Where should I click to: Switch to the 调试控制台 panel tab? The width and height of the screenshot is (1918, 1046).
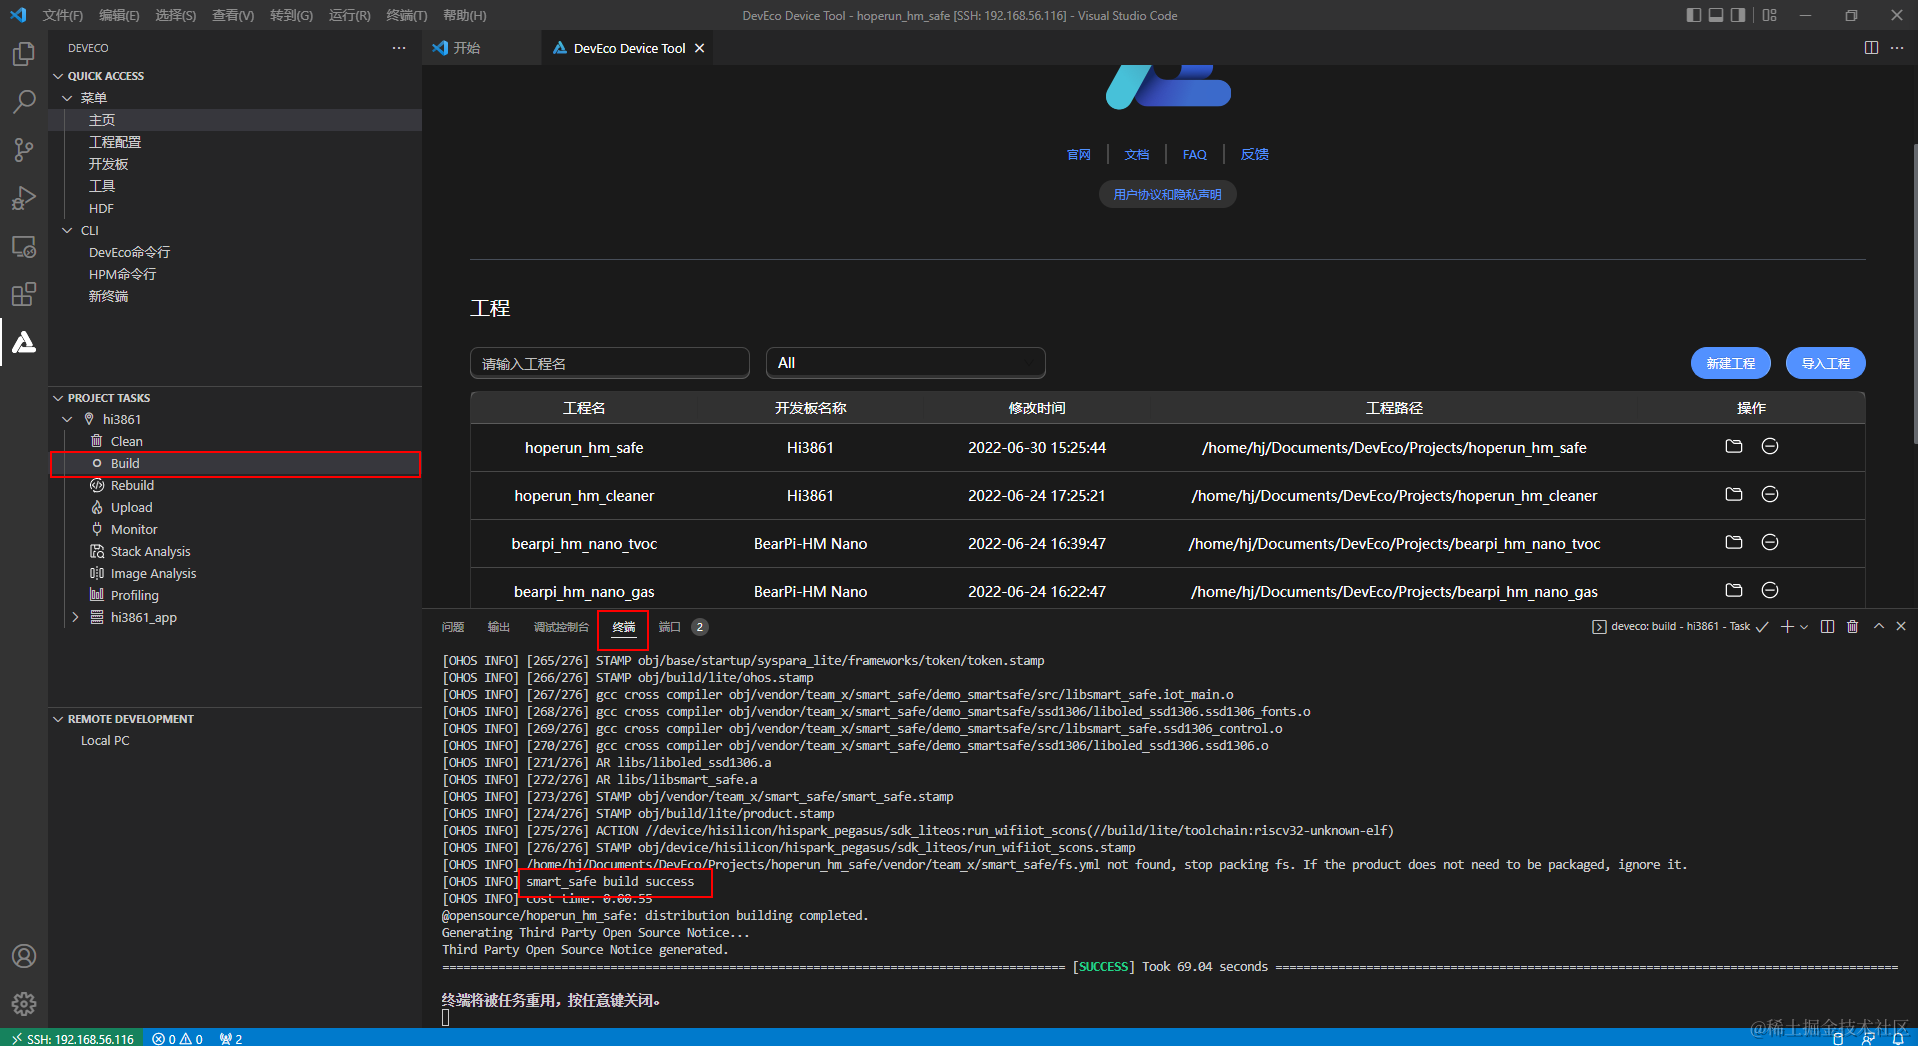[x=561, y=627]
